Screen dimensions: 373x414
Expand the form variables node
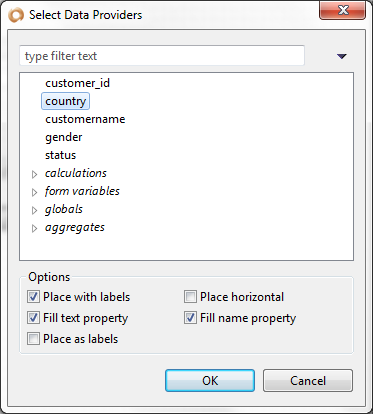[34, 192]
